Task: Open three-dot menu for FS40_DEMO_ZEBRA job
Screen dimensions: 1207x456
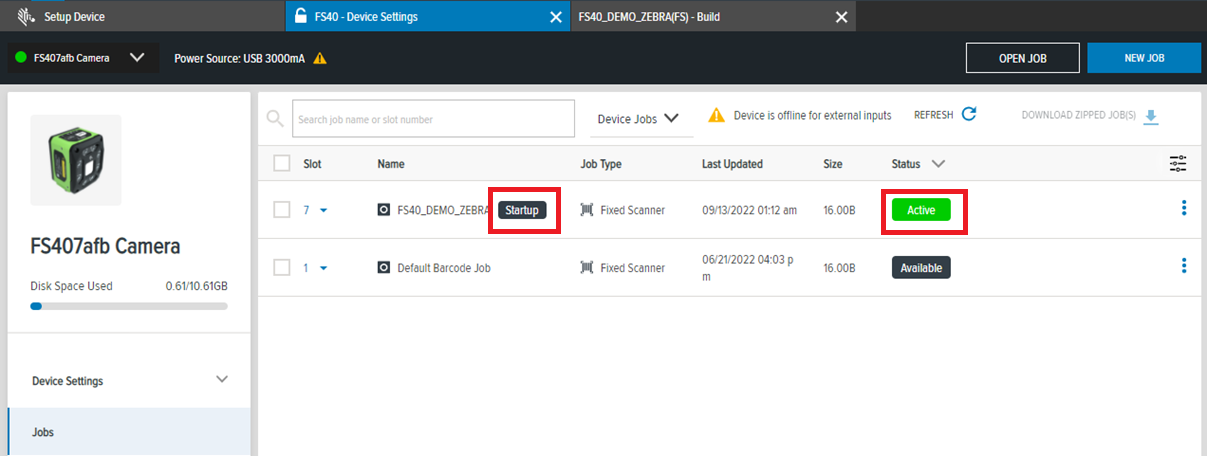Action: tap(1184, 208)
